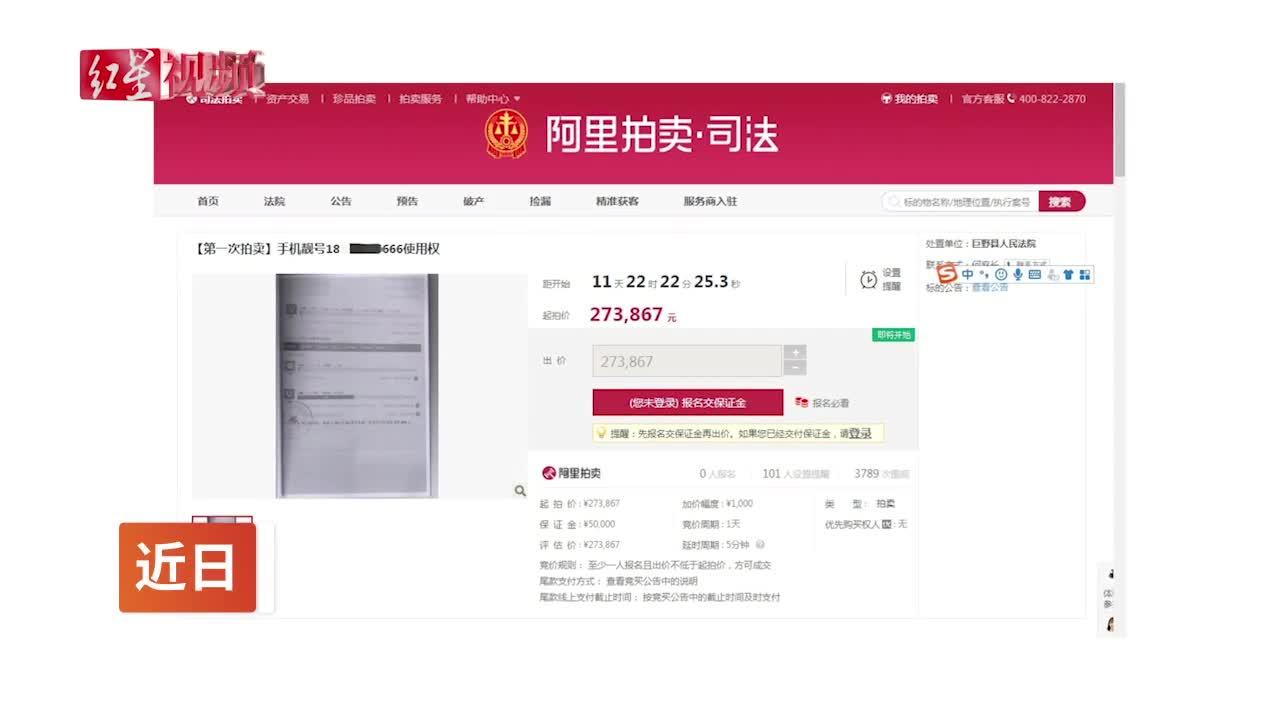This screenshot has height=720, width=1280.
Task: Click the Sogou S logo
Action: pyautogui.click(x=944, y=274)
